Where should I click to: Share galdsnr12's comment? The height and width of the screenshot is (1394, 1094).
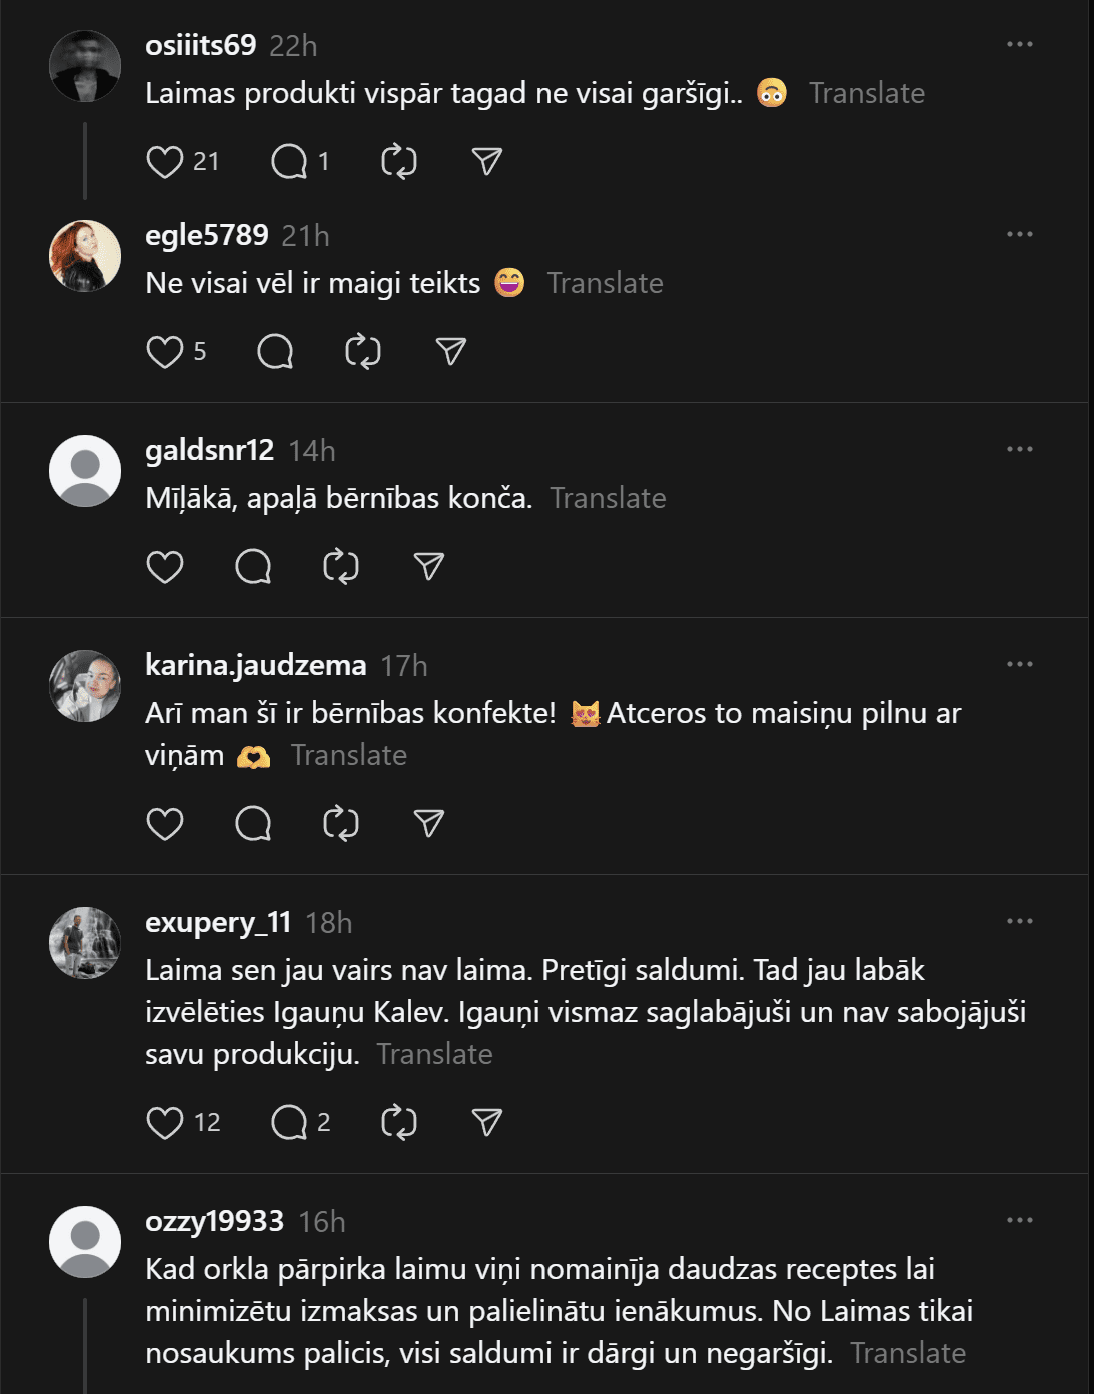point(428,567)
